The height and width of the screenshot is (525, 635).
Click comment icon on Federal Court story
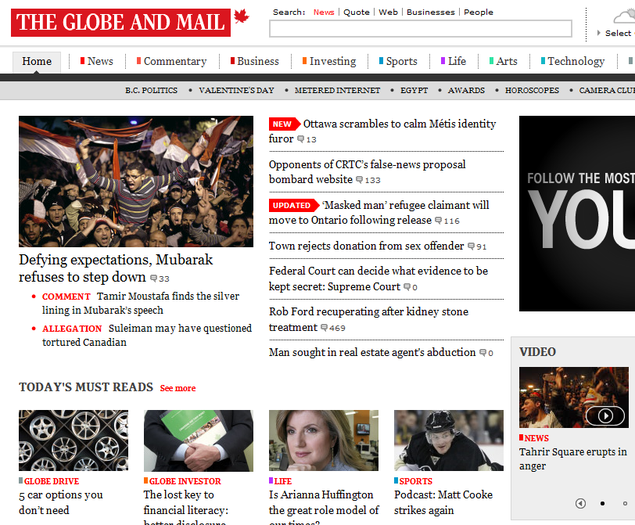[407, 287]
